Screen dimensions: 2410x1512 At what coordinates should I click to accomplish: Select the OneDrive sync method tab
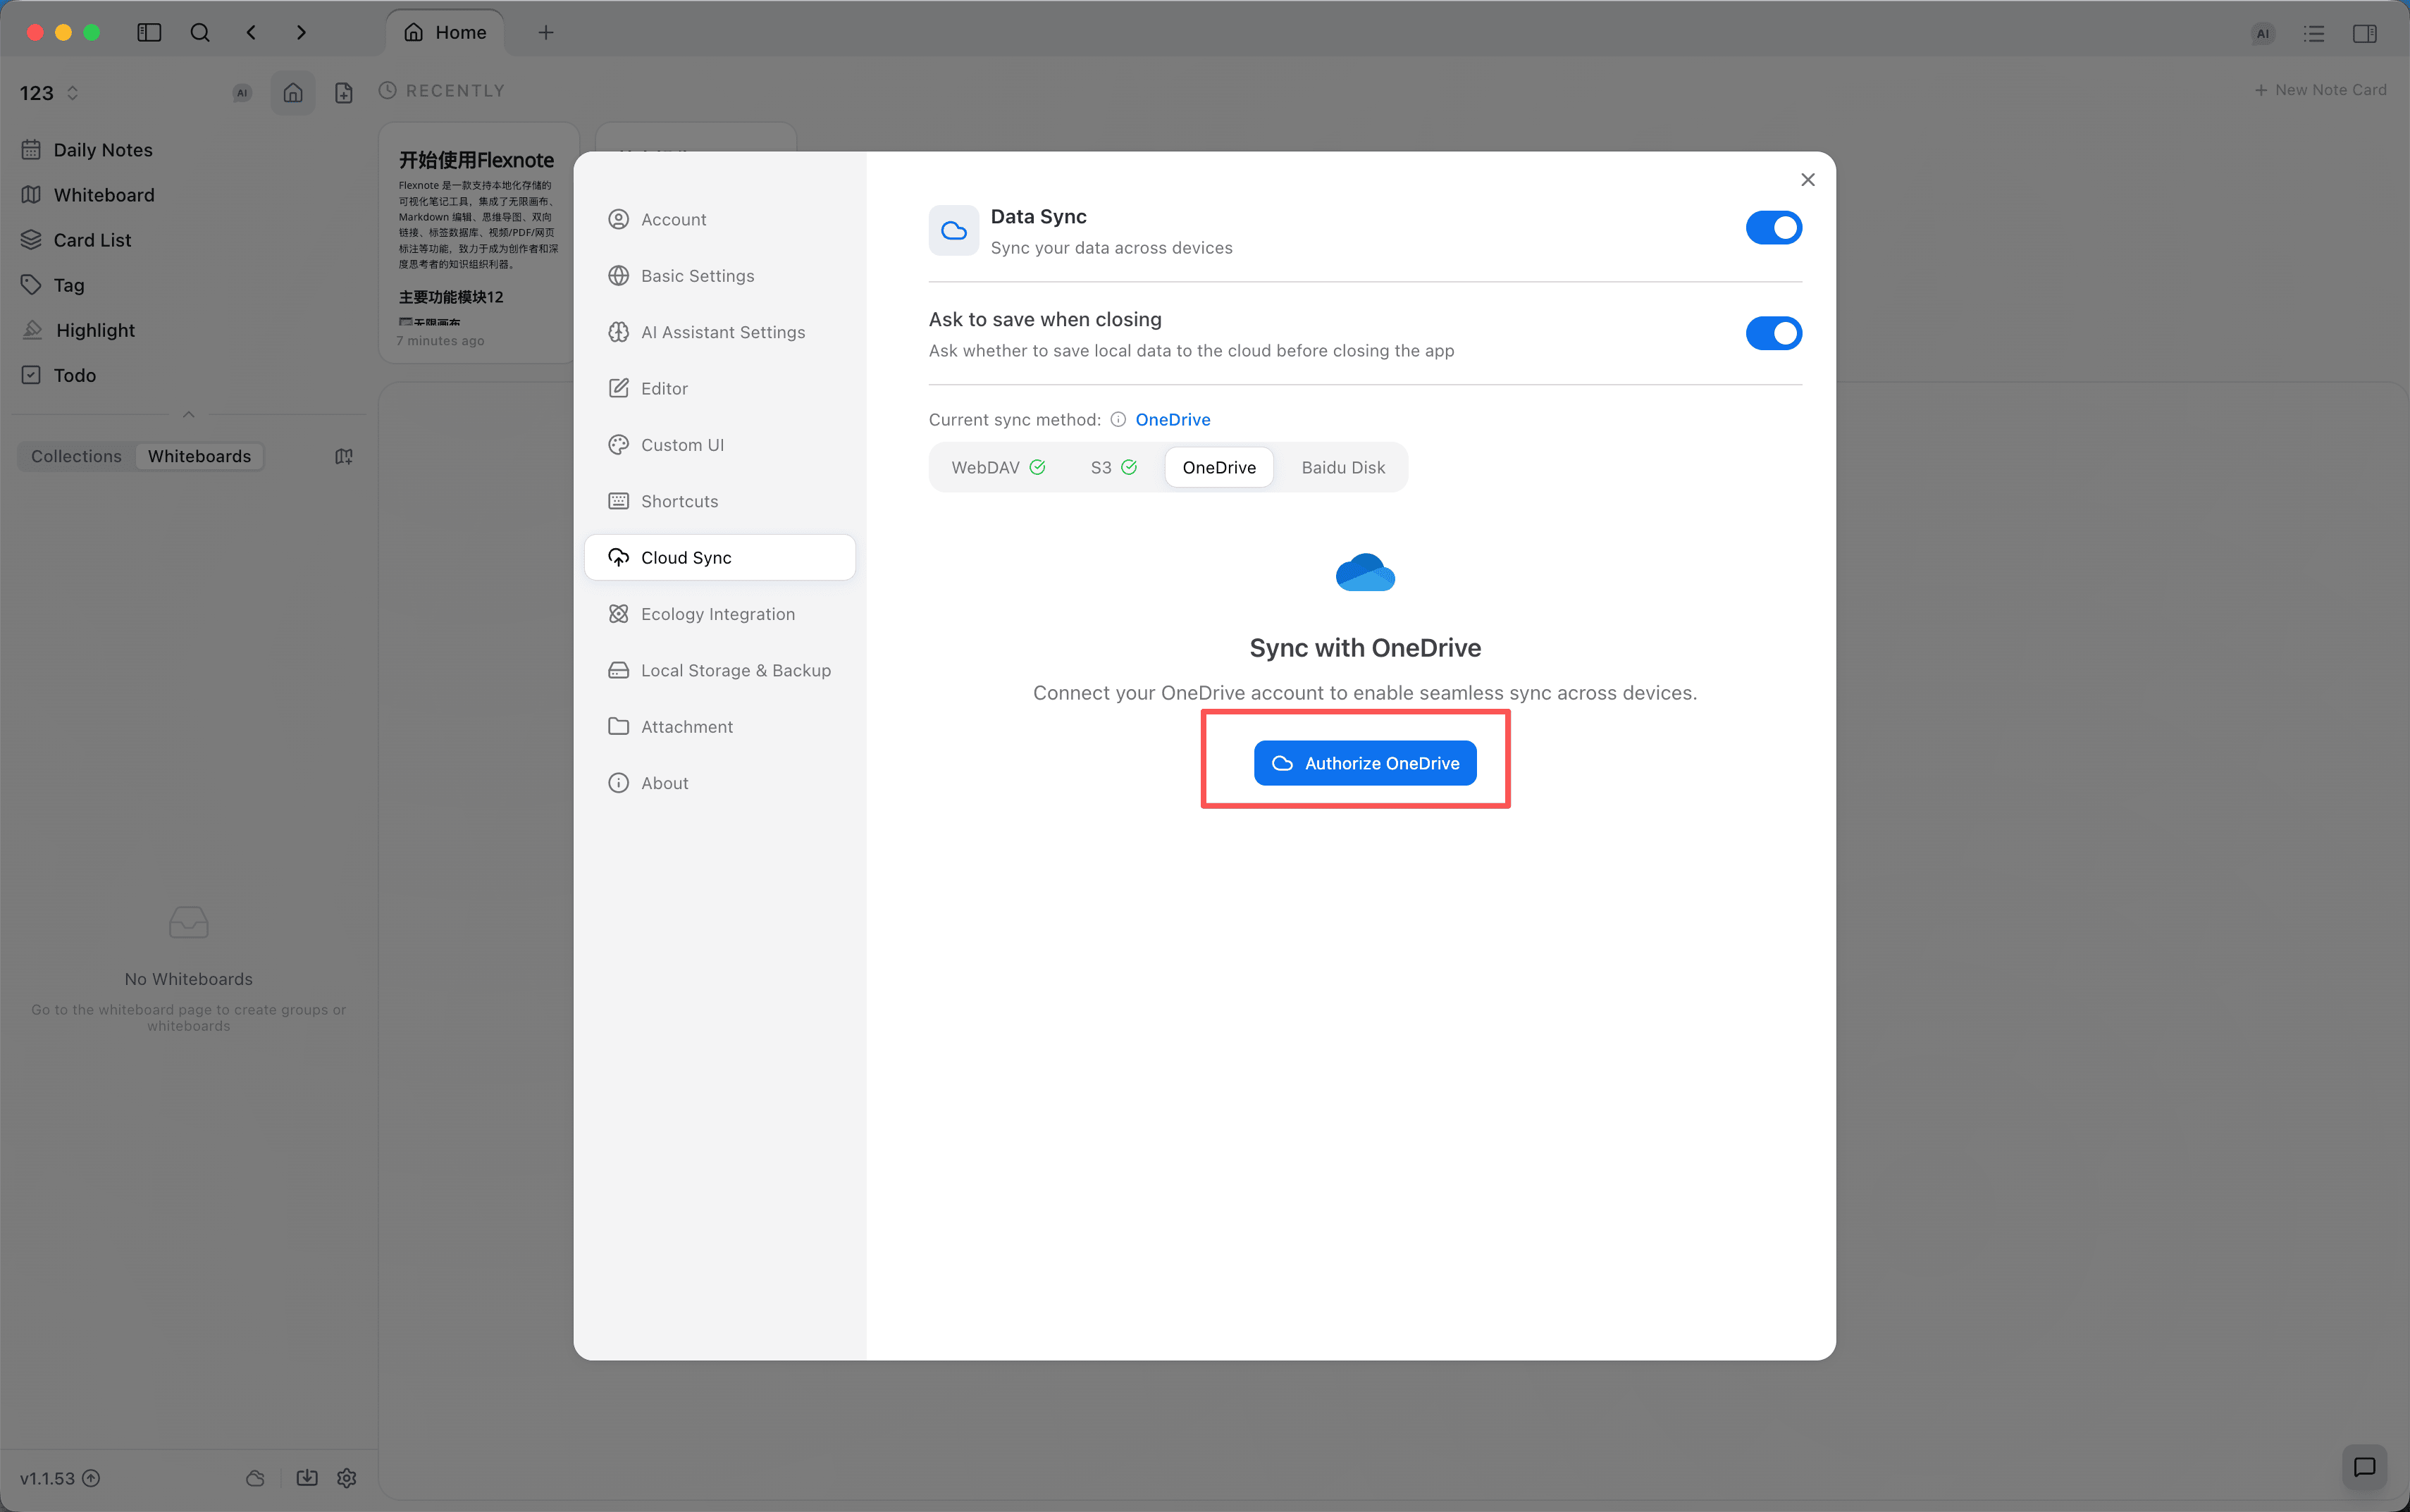[1219, 467]
